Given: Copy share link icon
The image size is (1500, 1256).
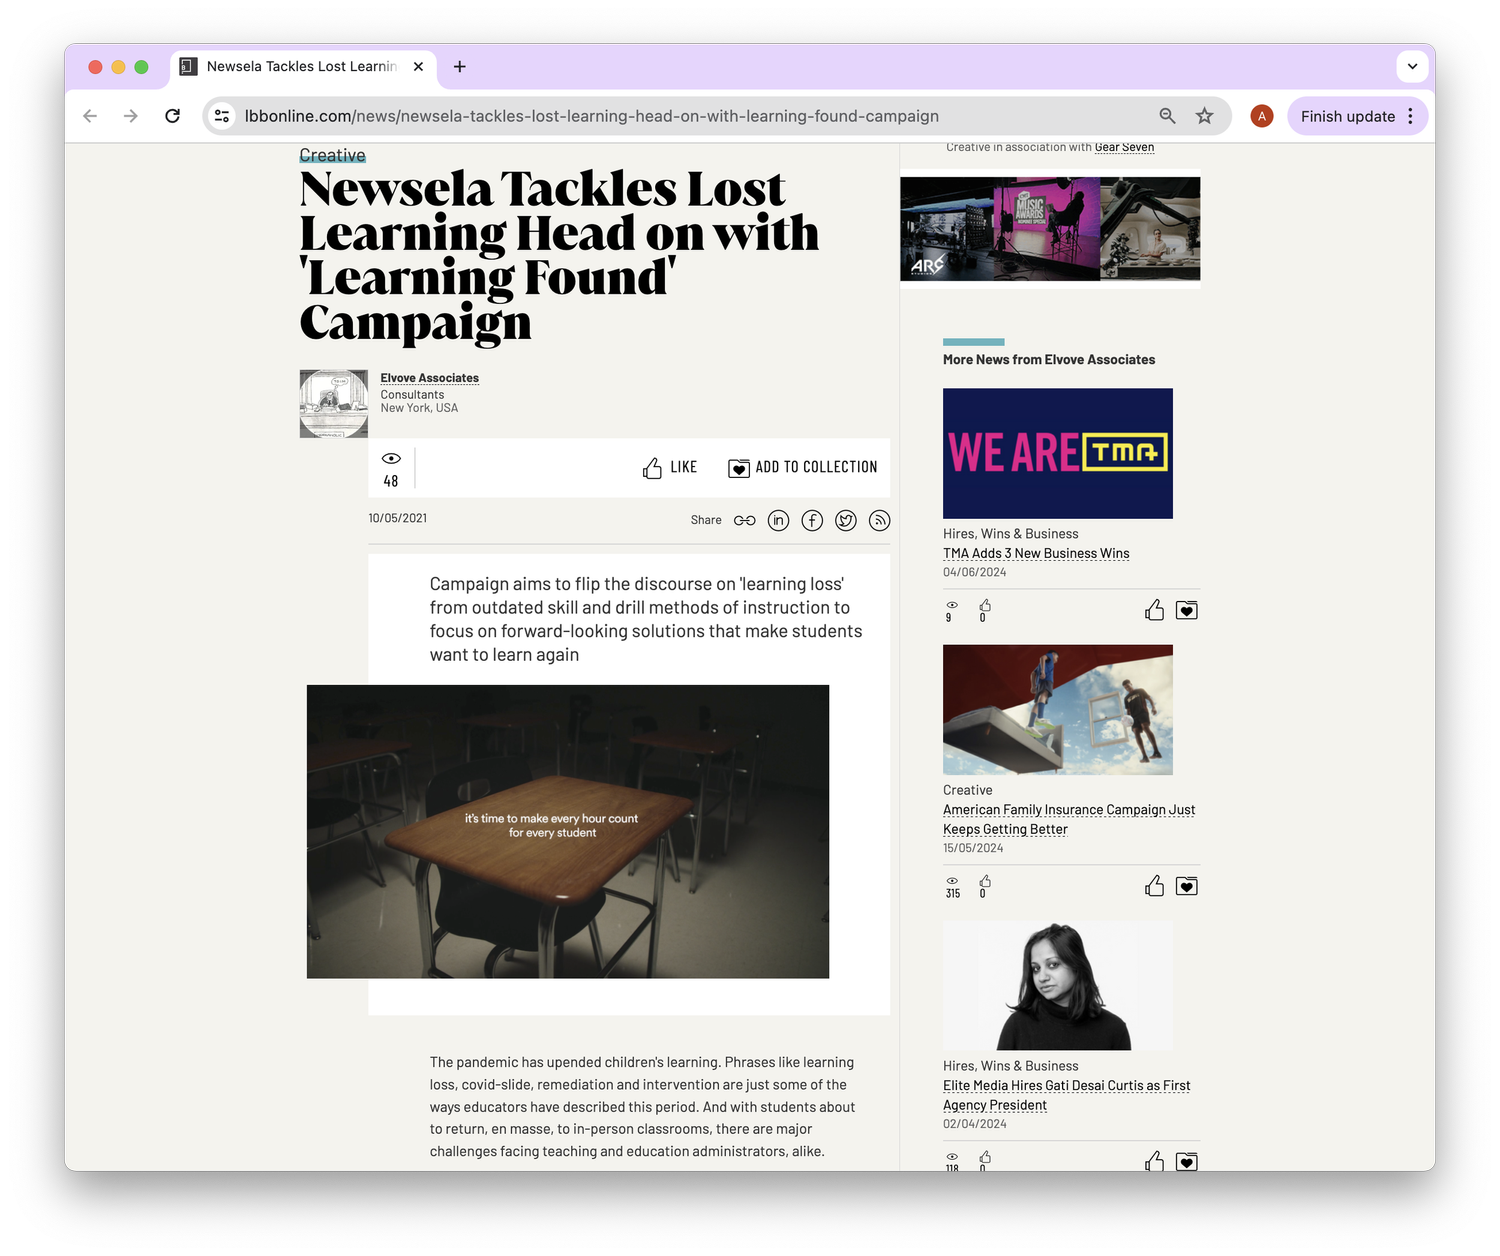Looking at the screenshot, I should 745,520.
